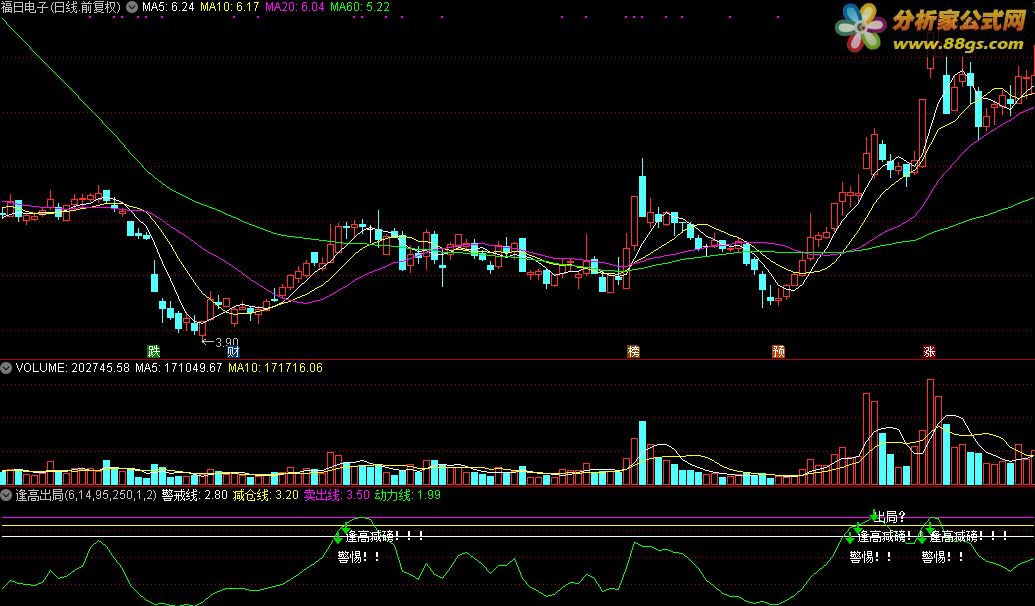1035x606 pixels.
Task: Open the blue 财 event marker
Action: pos(232,351)
